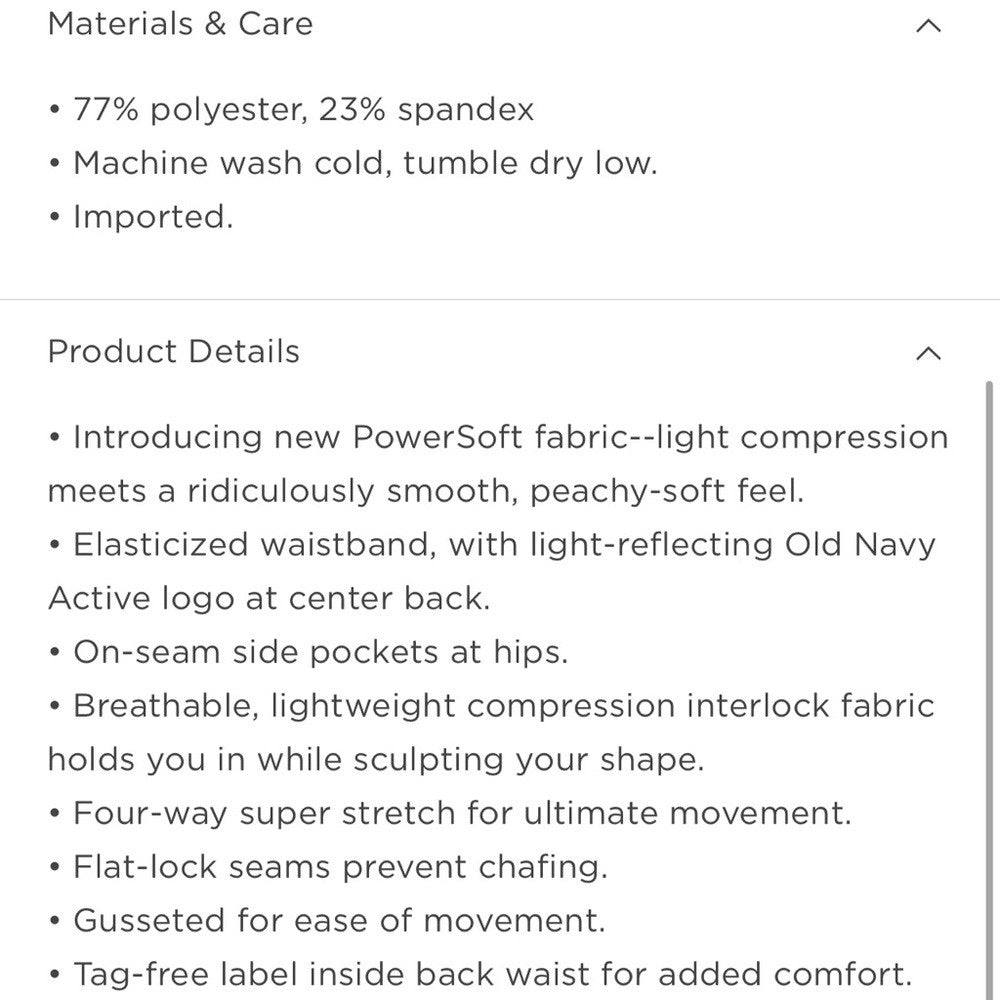Tap the Gusseted for ease of movement line

[x=339, y=920]
